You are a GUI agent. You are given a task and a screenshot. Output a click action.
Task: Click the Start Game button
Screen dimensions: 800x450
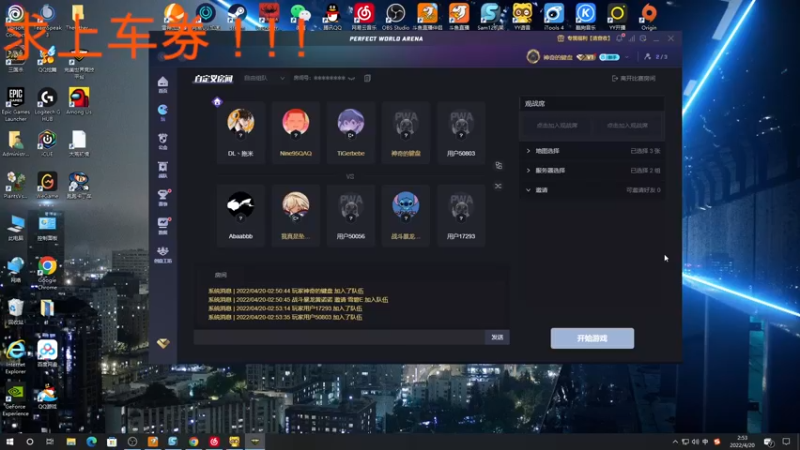(x=592, y=338)
